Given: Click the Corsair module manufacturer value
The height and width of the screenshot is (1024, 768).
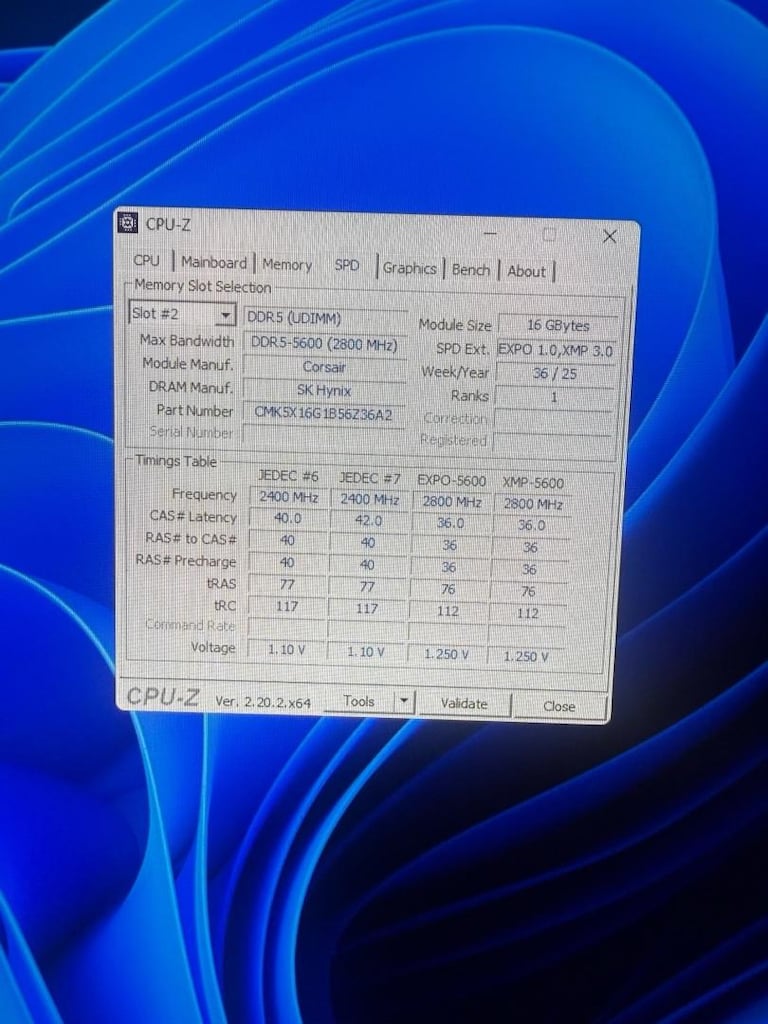Looking at the screenshot, I should pyautogui.click(x=324, y=367).
